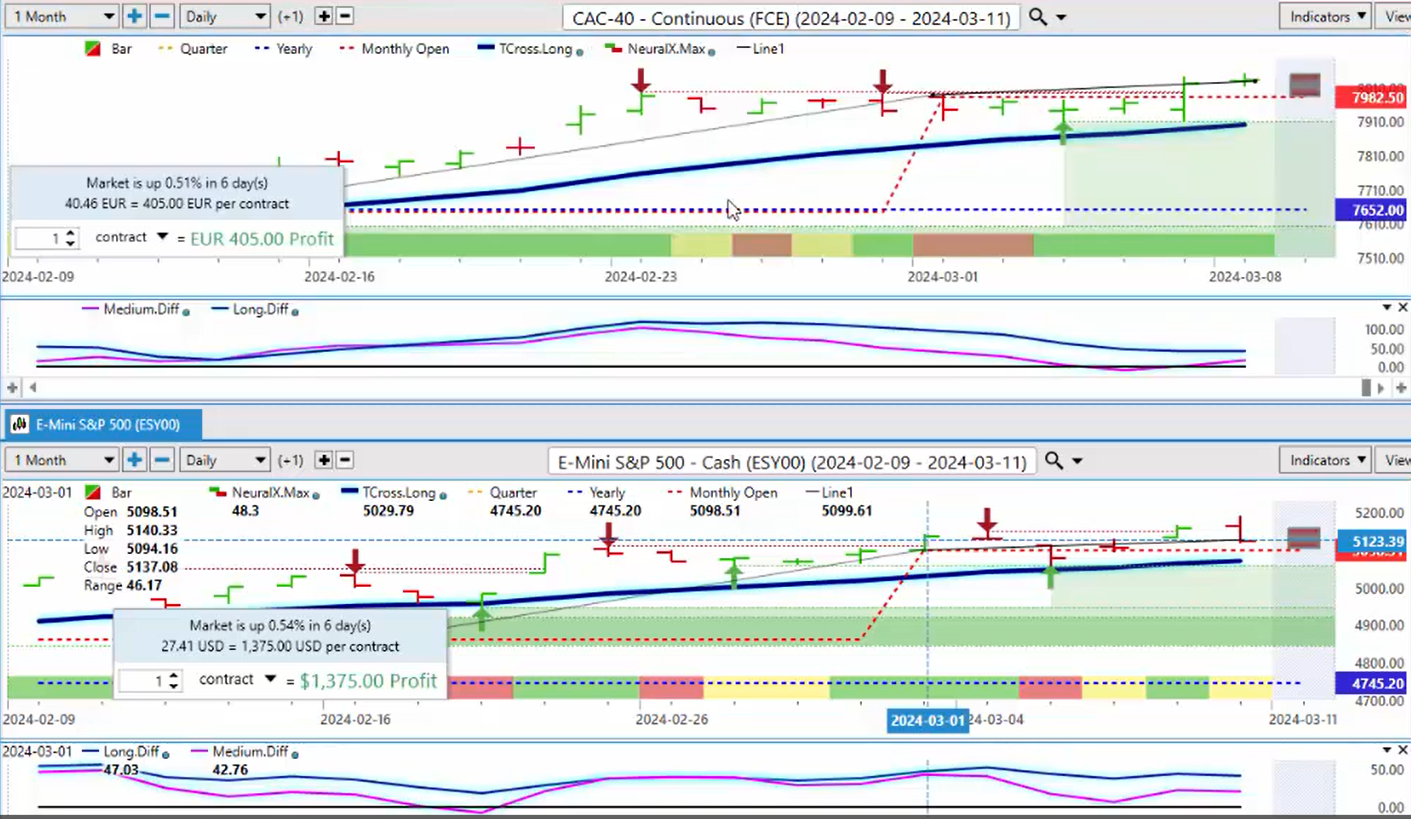Screen dimensions: 1411x819
Task: Click the plus icon left of CAC-40 scrollbar
Action: click(x=13, y=387)
